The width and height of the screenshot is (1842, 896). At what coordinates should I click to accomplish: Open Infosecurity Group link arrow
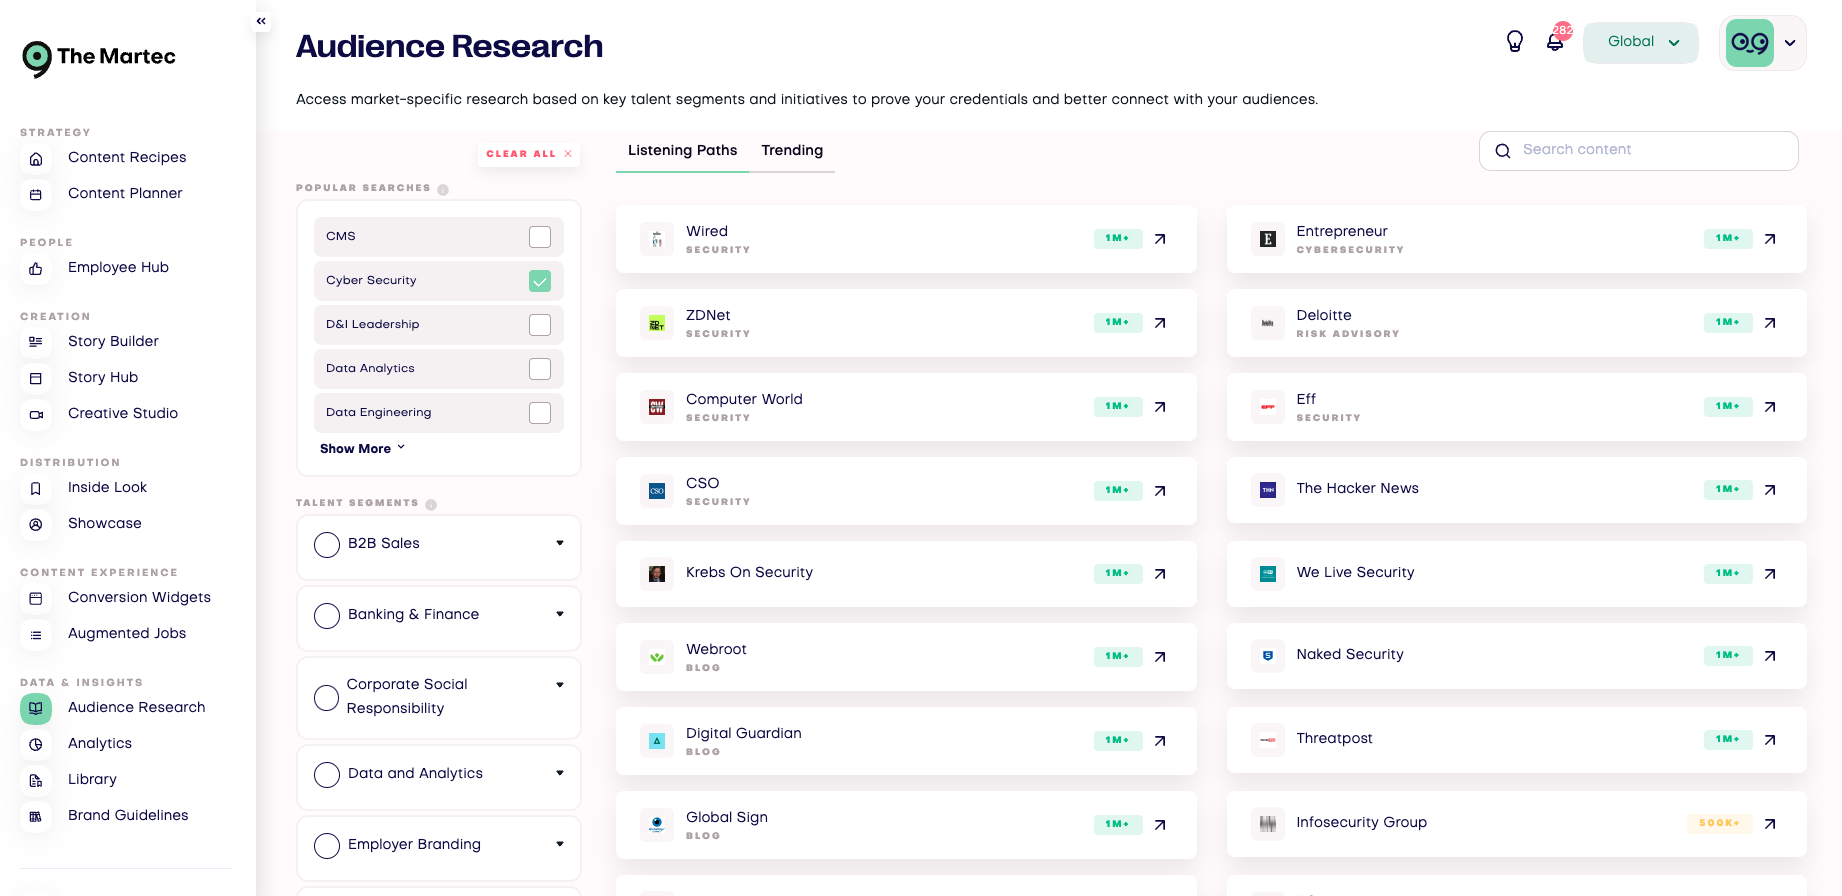pyautogui.click(x=1770, y=824)
